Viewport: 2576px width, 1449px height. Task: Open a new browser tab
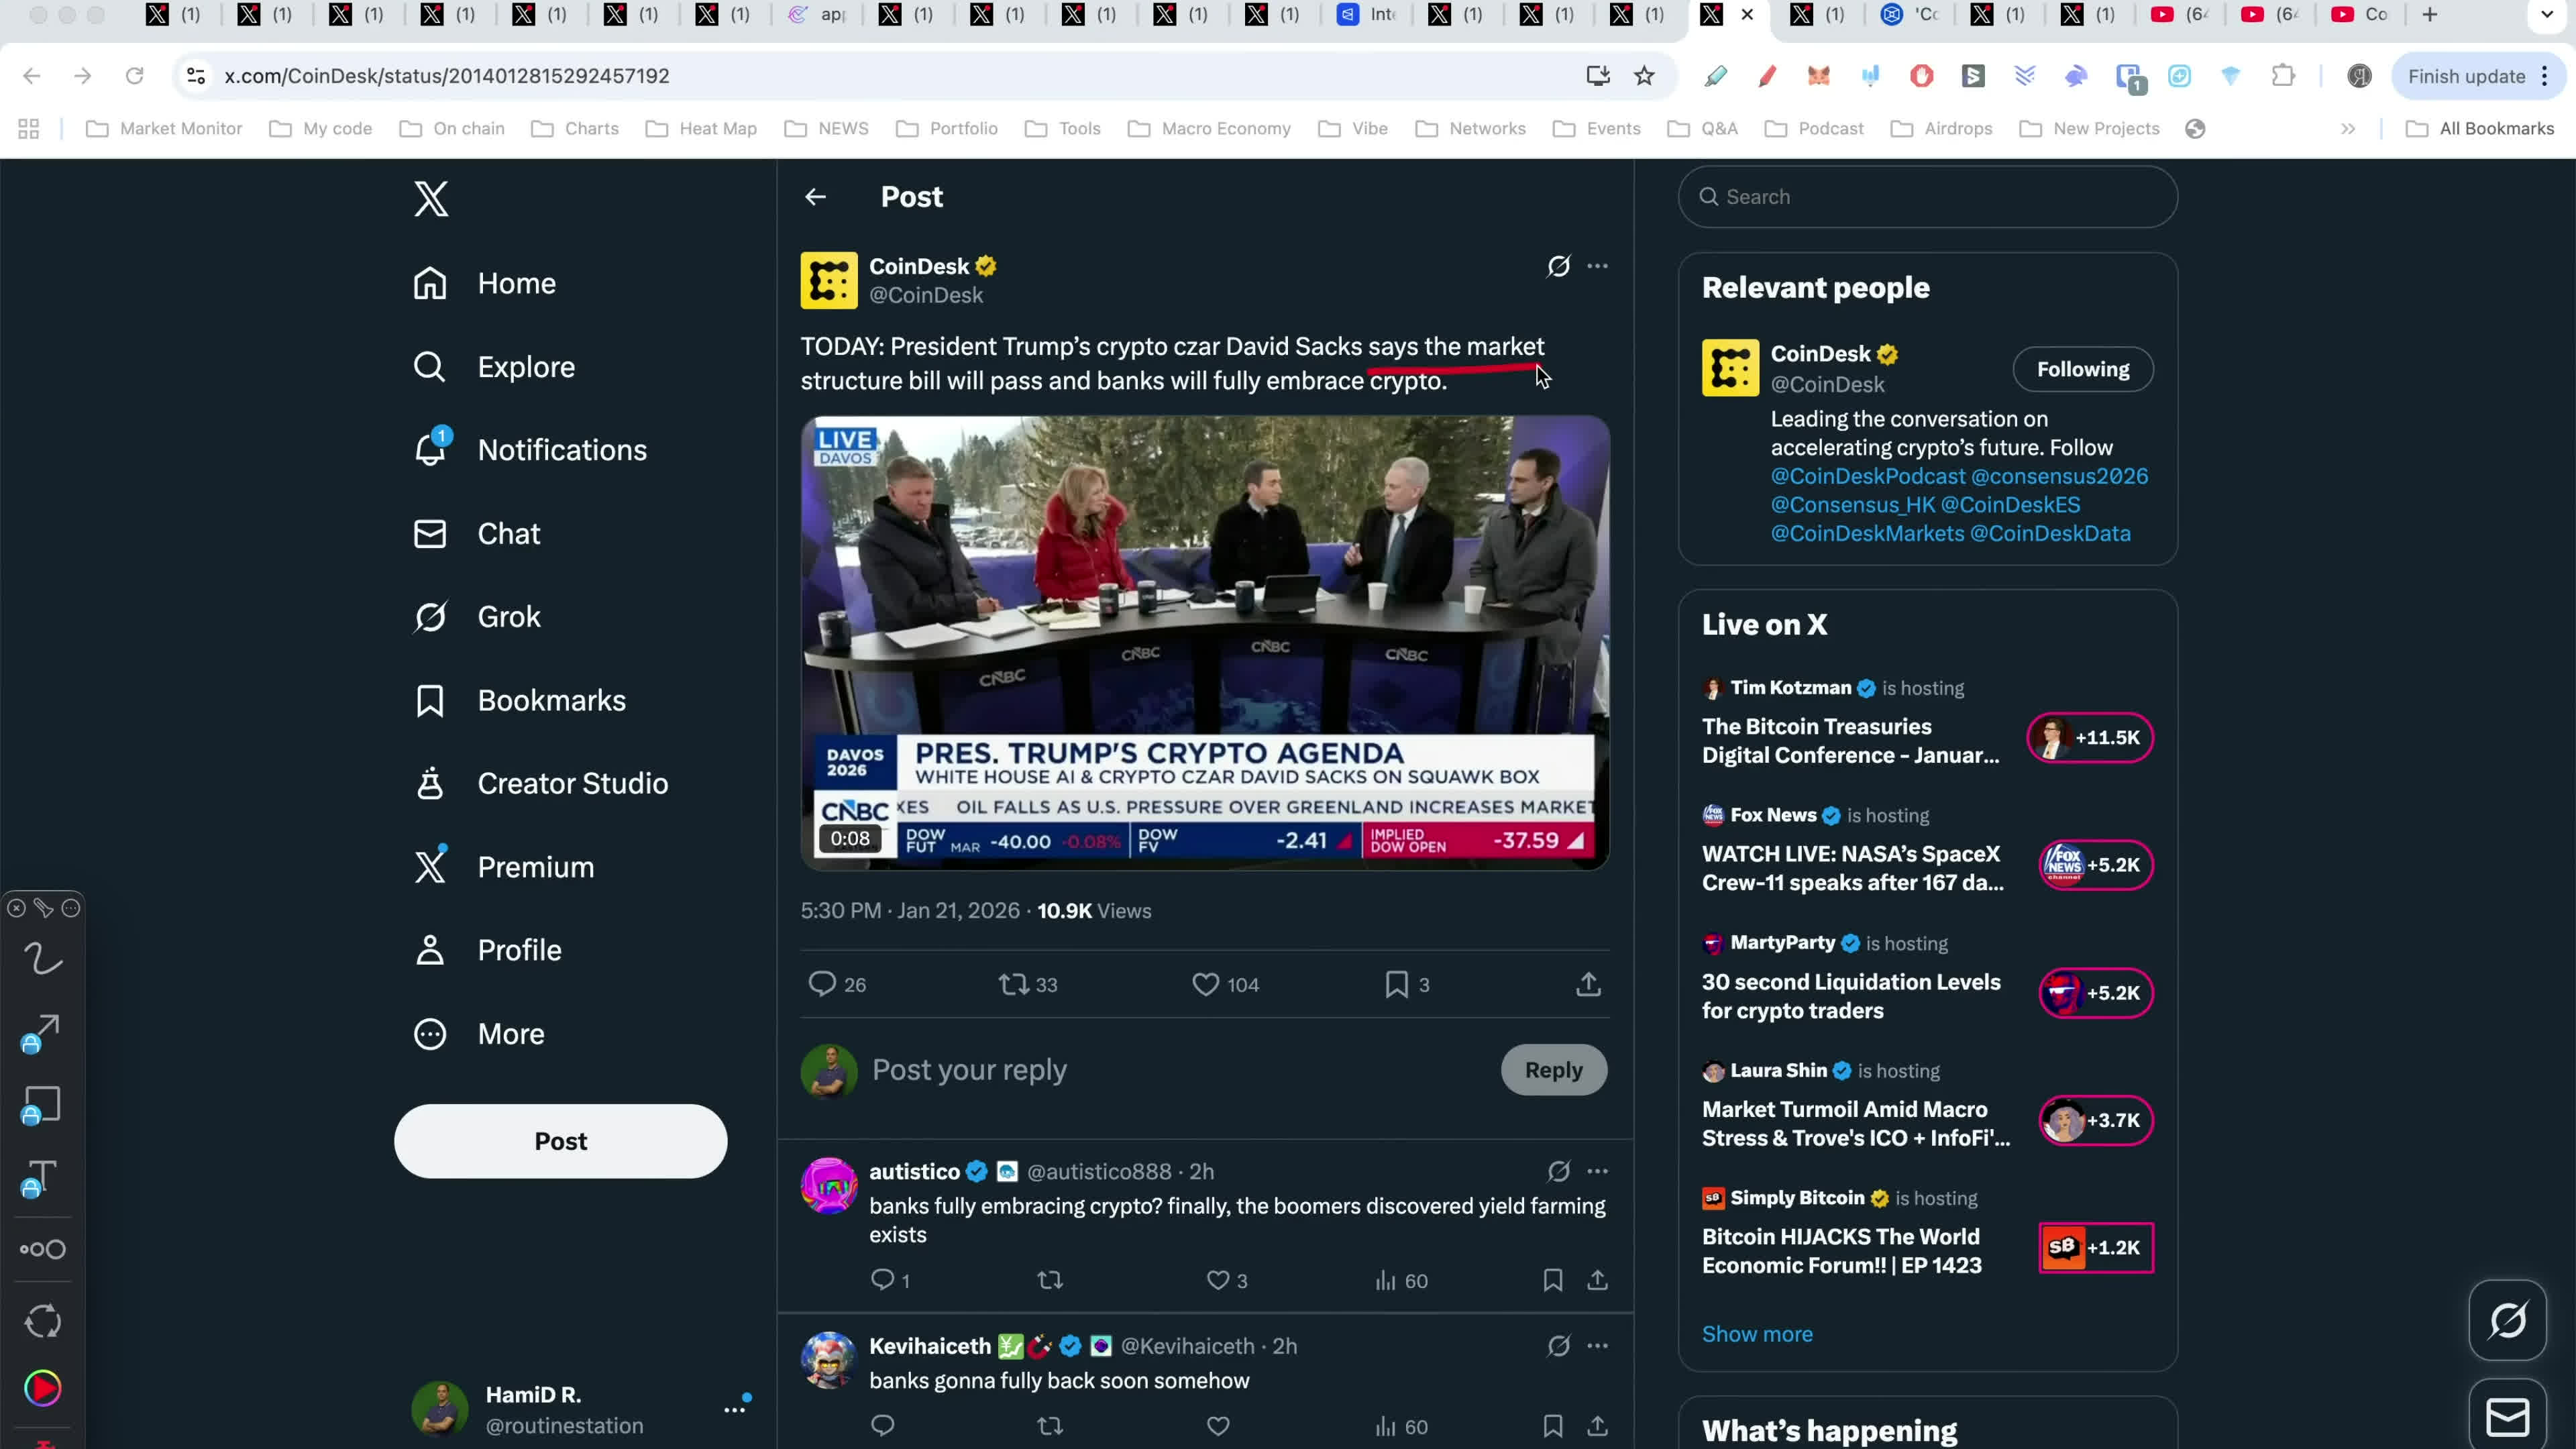[2429, 15]
